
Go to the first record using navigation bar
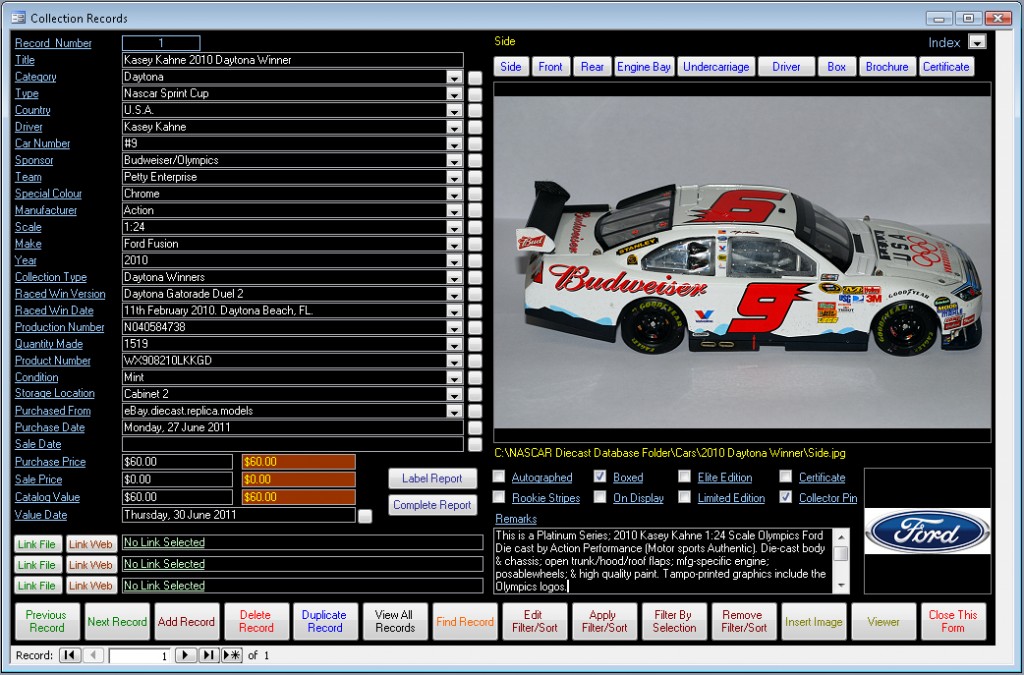pos(69,655)
